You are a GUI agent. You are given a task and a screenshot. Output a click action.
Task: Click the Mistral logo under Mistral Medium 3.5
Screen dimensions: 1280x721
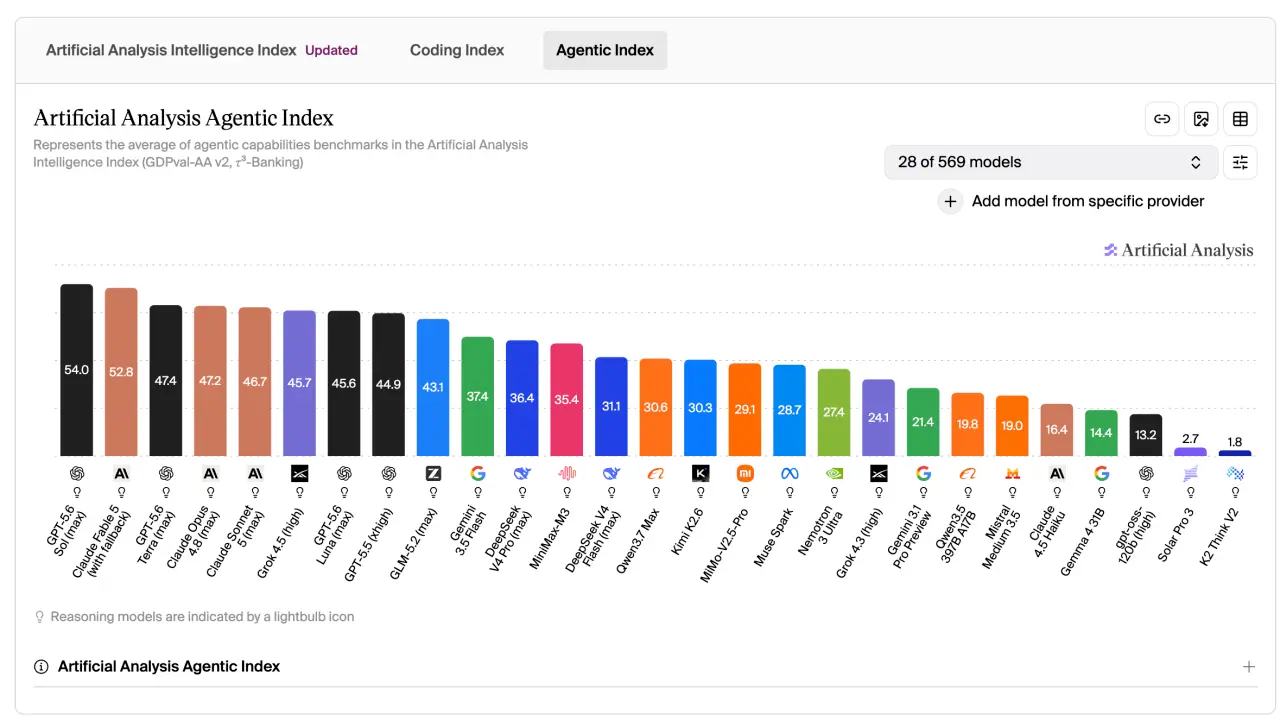(1012, 473)
